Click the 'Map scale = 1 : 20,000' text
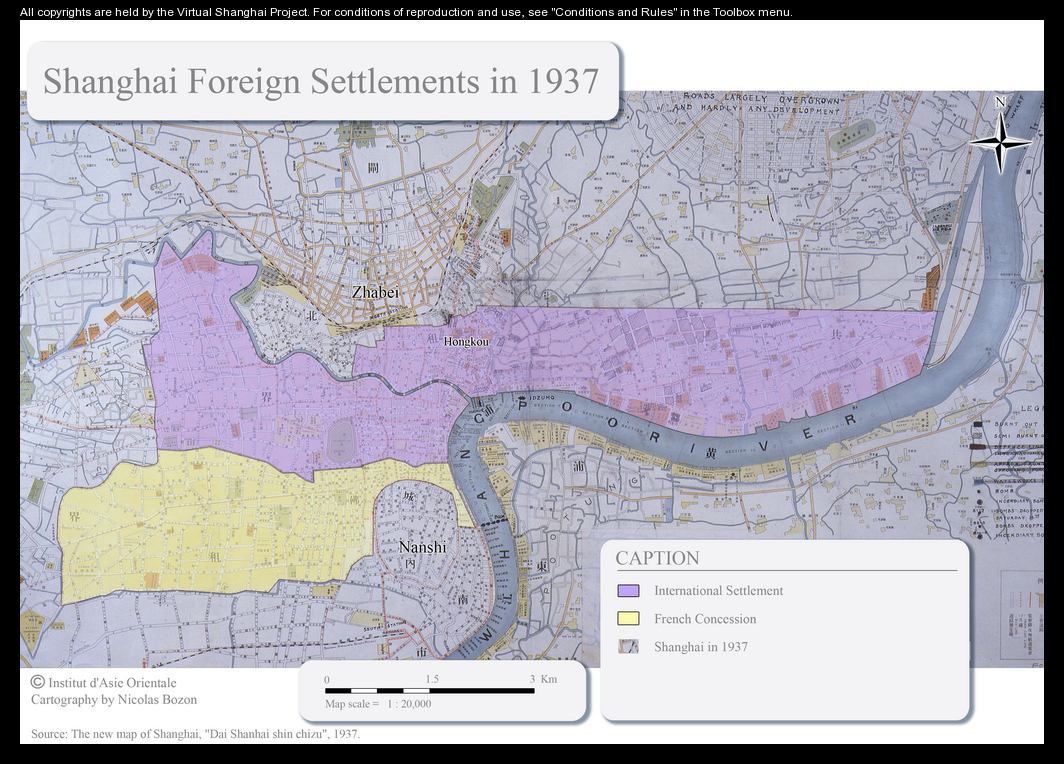This screenshot has width=1064, height=764. point(378,704)
